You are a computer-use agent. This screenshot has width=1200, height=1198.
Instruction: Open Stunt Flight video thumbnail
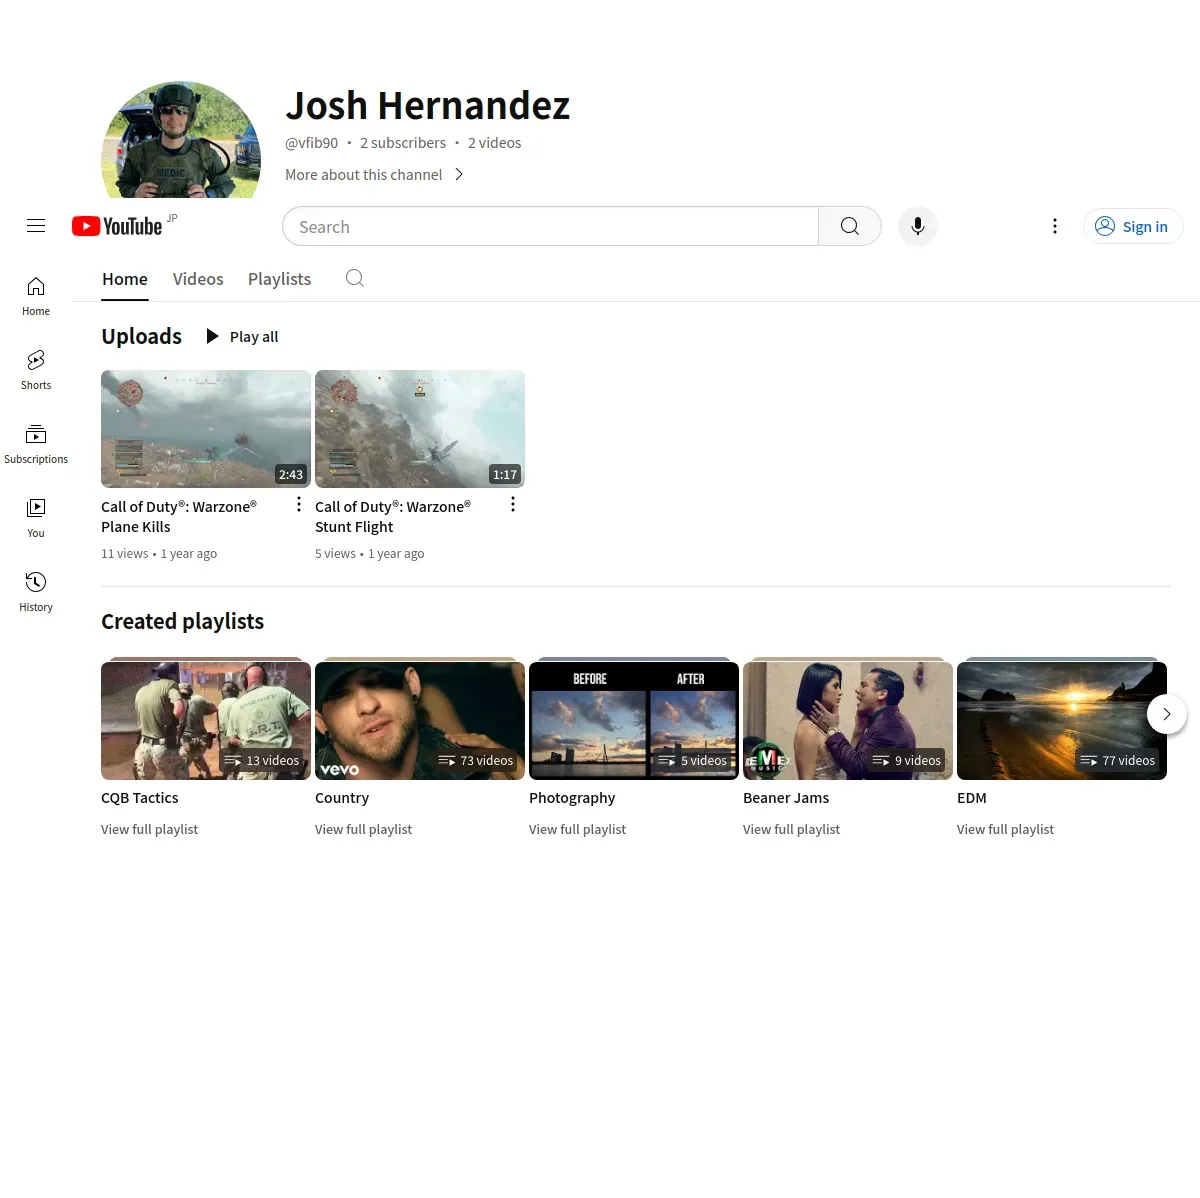[420, 429]
